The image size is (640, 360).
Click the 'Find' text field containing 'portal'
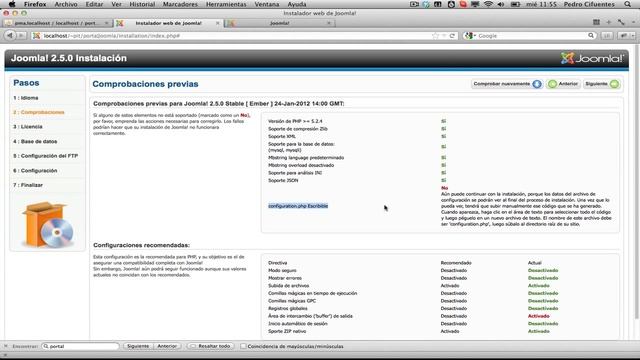coord(80,346)
